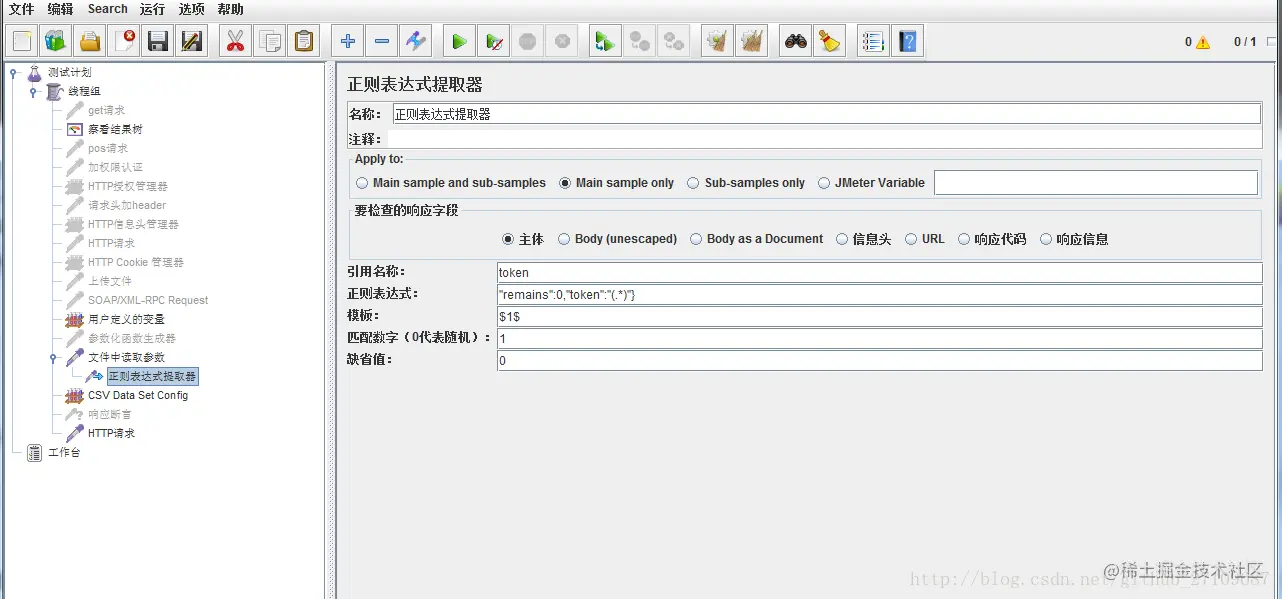
Task: Click the Open file folder icon
Action: [90, 41]
